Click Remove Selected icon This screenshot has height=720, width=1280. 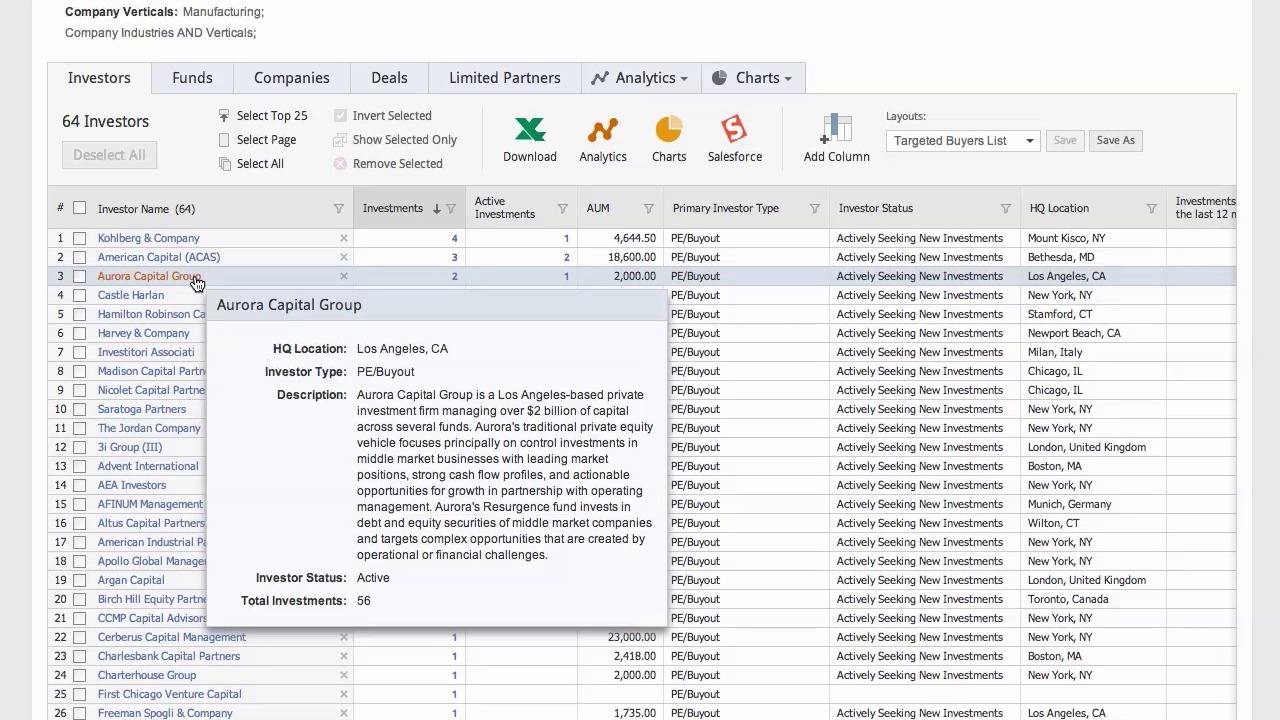tap(340, 164)
